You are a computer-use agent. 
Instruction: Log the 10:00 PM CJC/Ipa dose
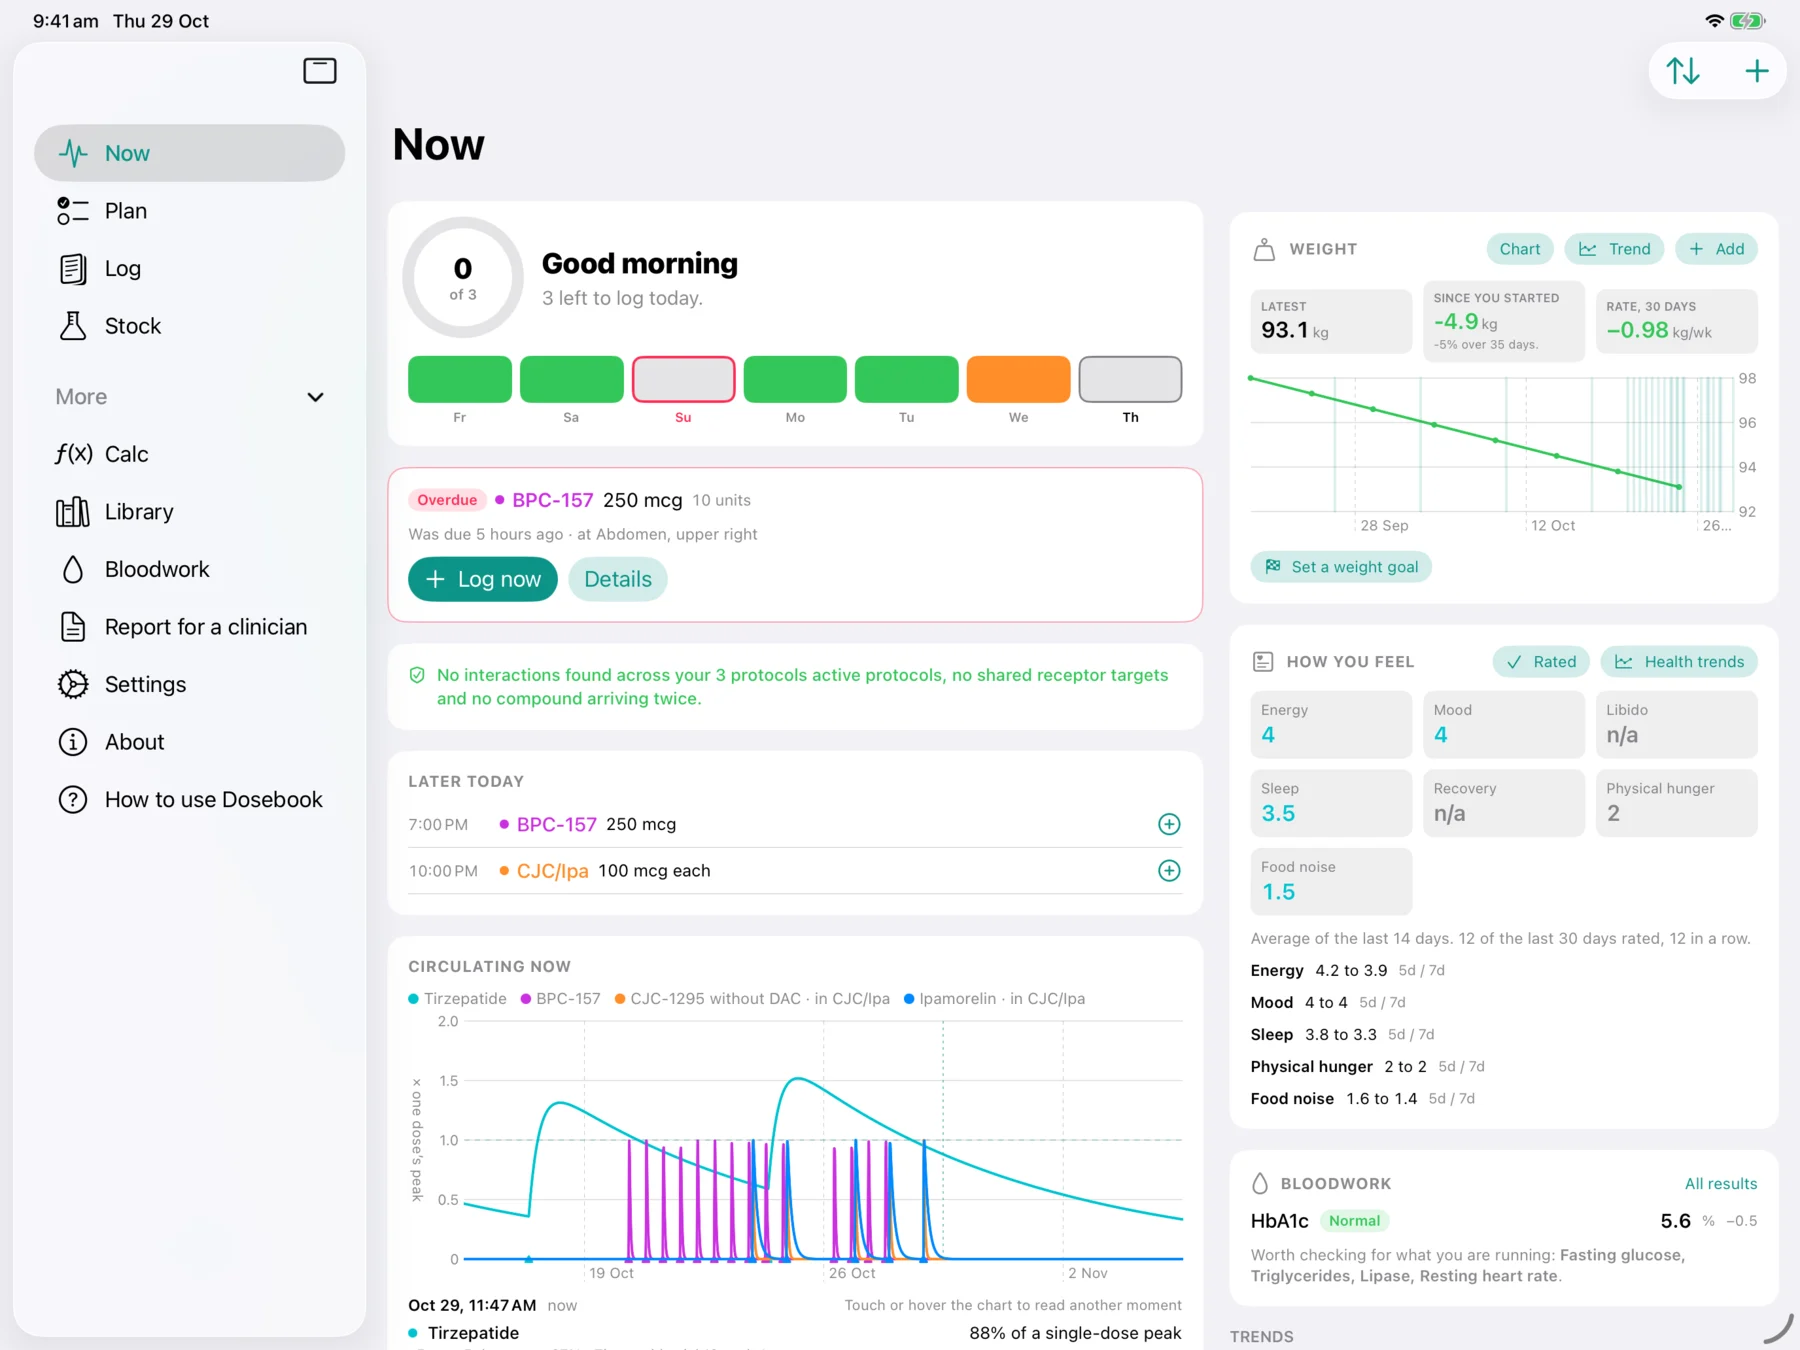(x=1169, y=871)
